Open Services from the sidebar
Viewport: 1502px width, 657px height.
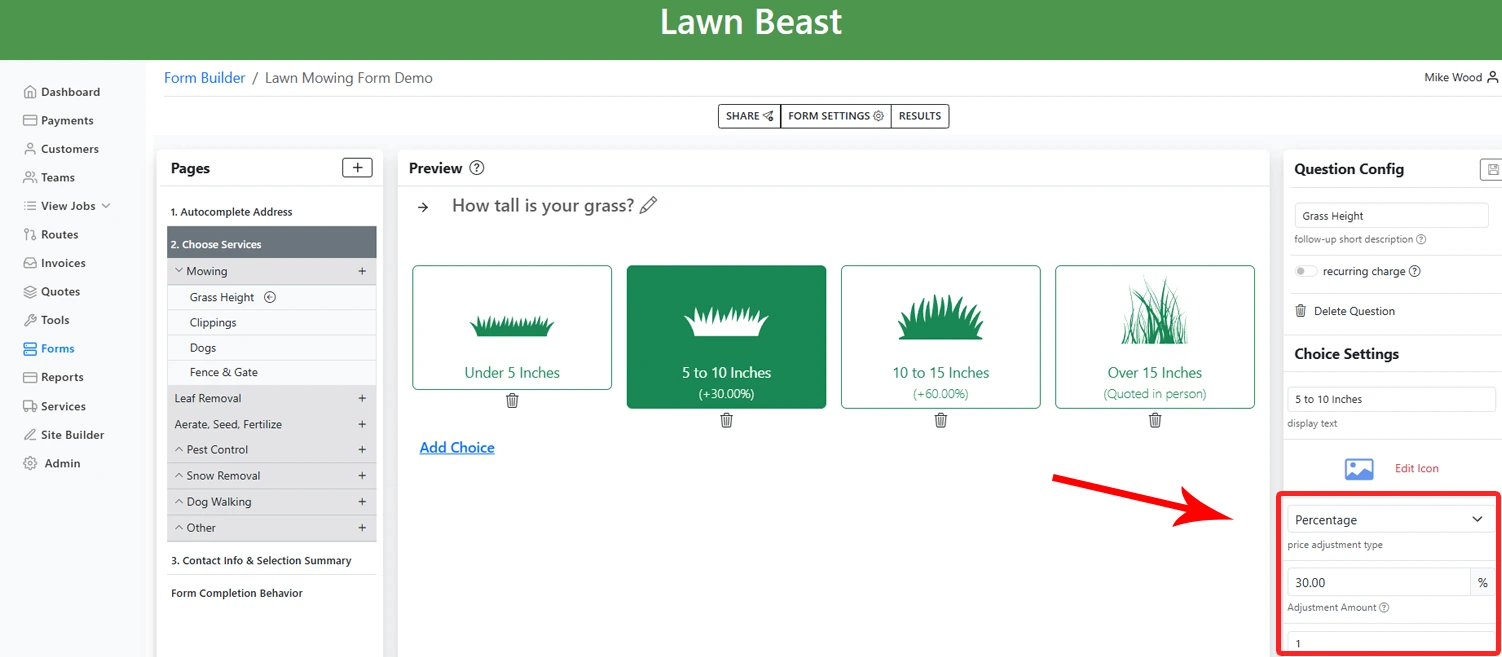point(55,406)
